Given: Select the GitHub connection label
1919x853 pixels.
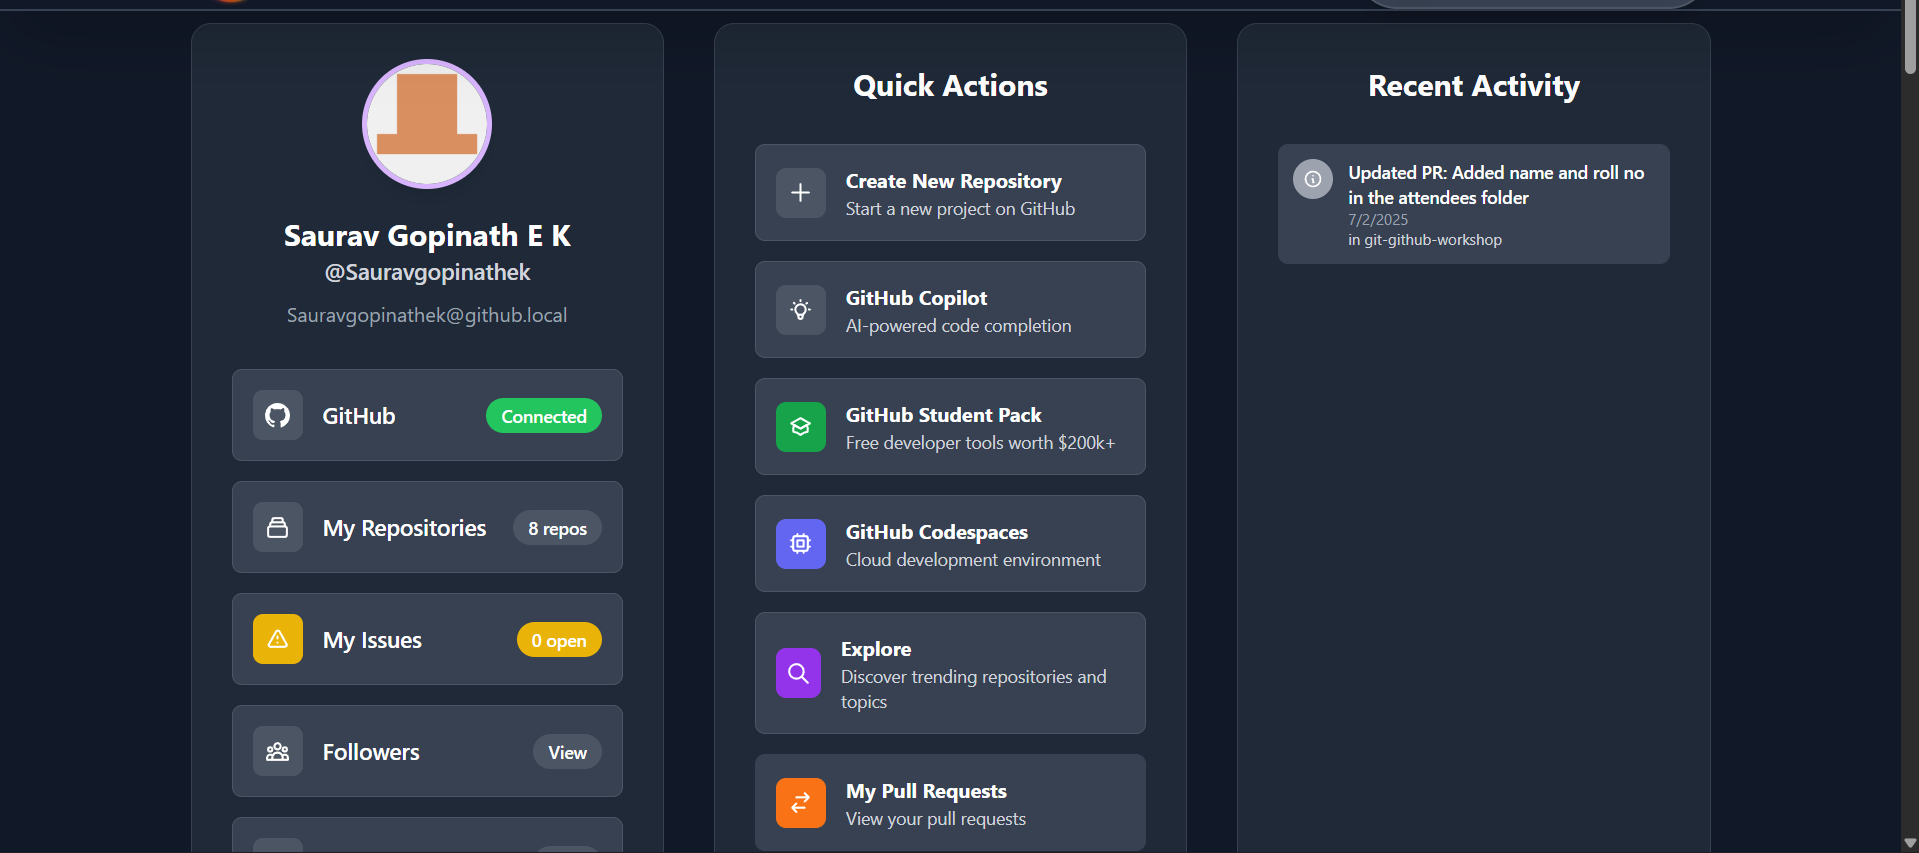Looking at the screenshot, I should (358, 416).
